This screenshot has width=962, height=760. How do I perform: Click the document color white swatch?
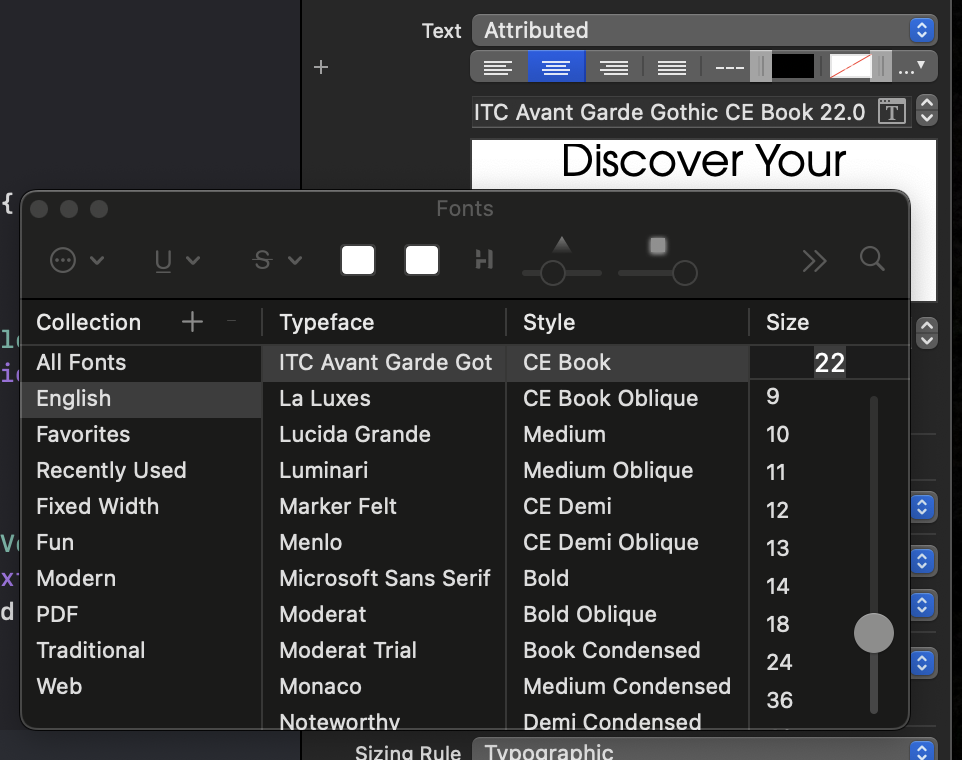(x=422, y=260)
